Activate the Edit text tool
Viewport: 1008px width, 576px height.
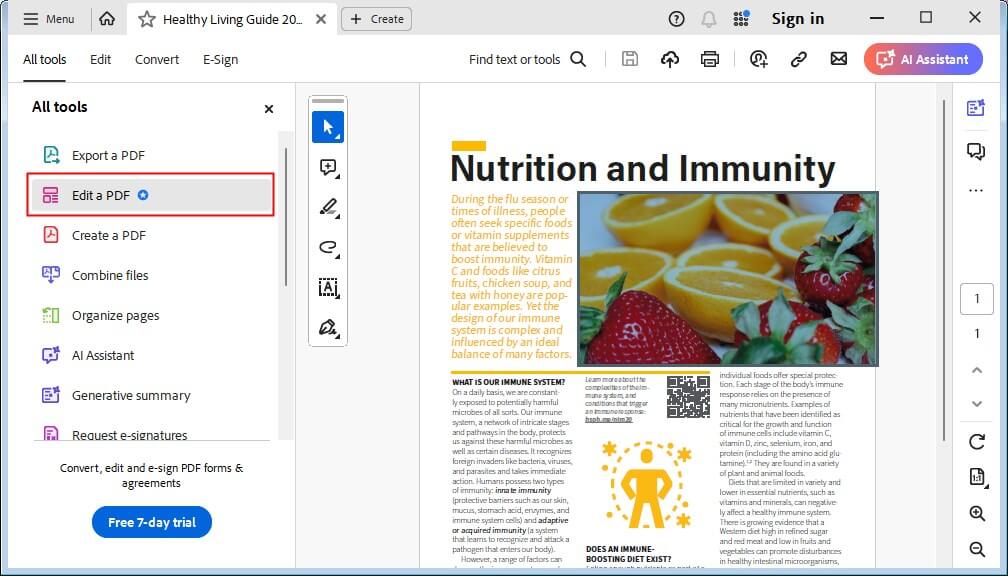pyautogui.click(x=327, y=287)
